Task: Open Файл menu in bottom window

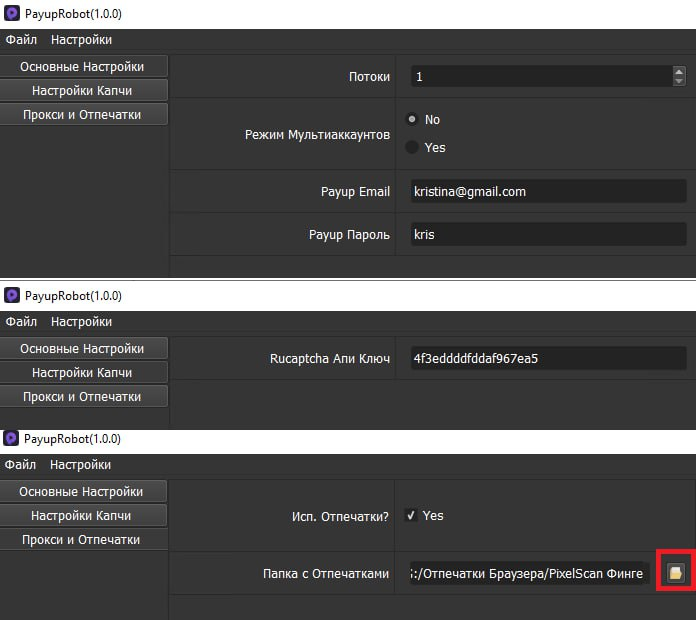Action: (20, 464)
